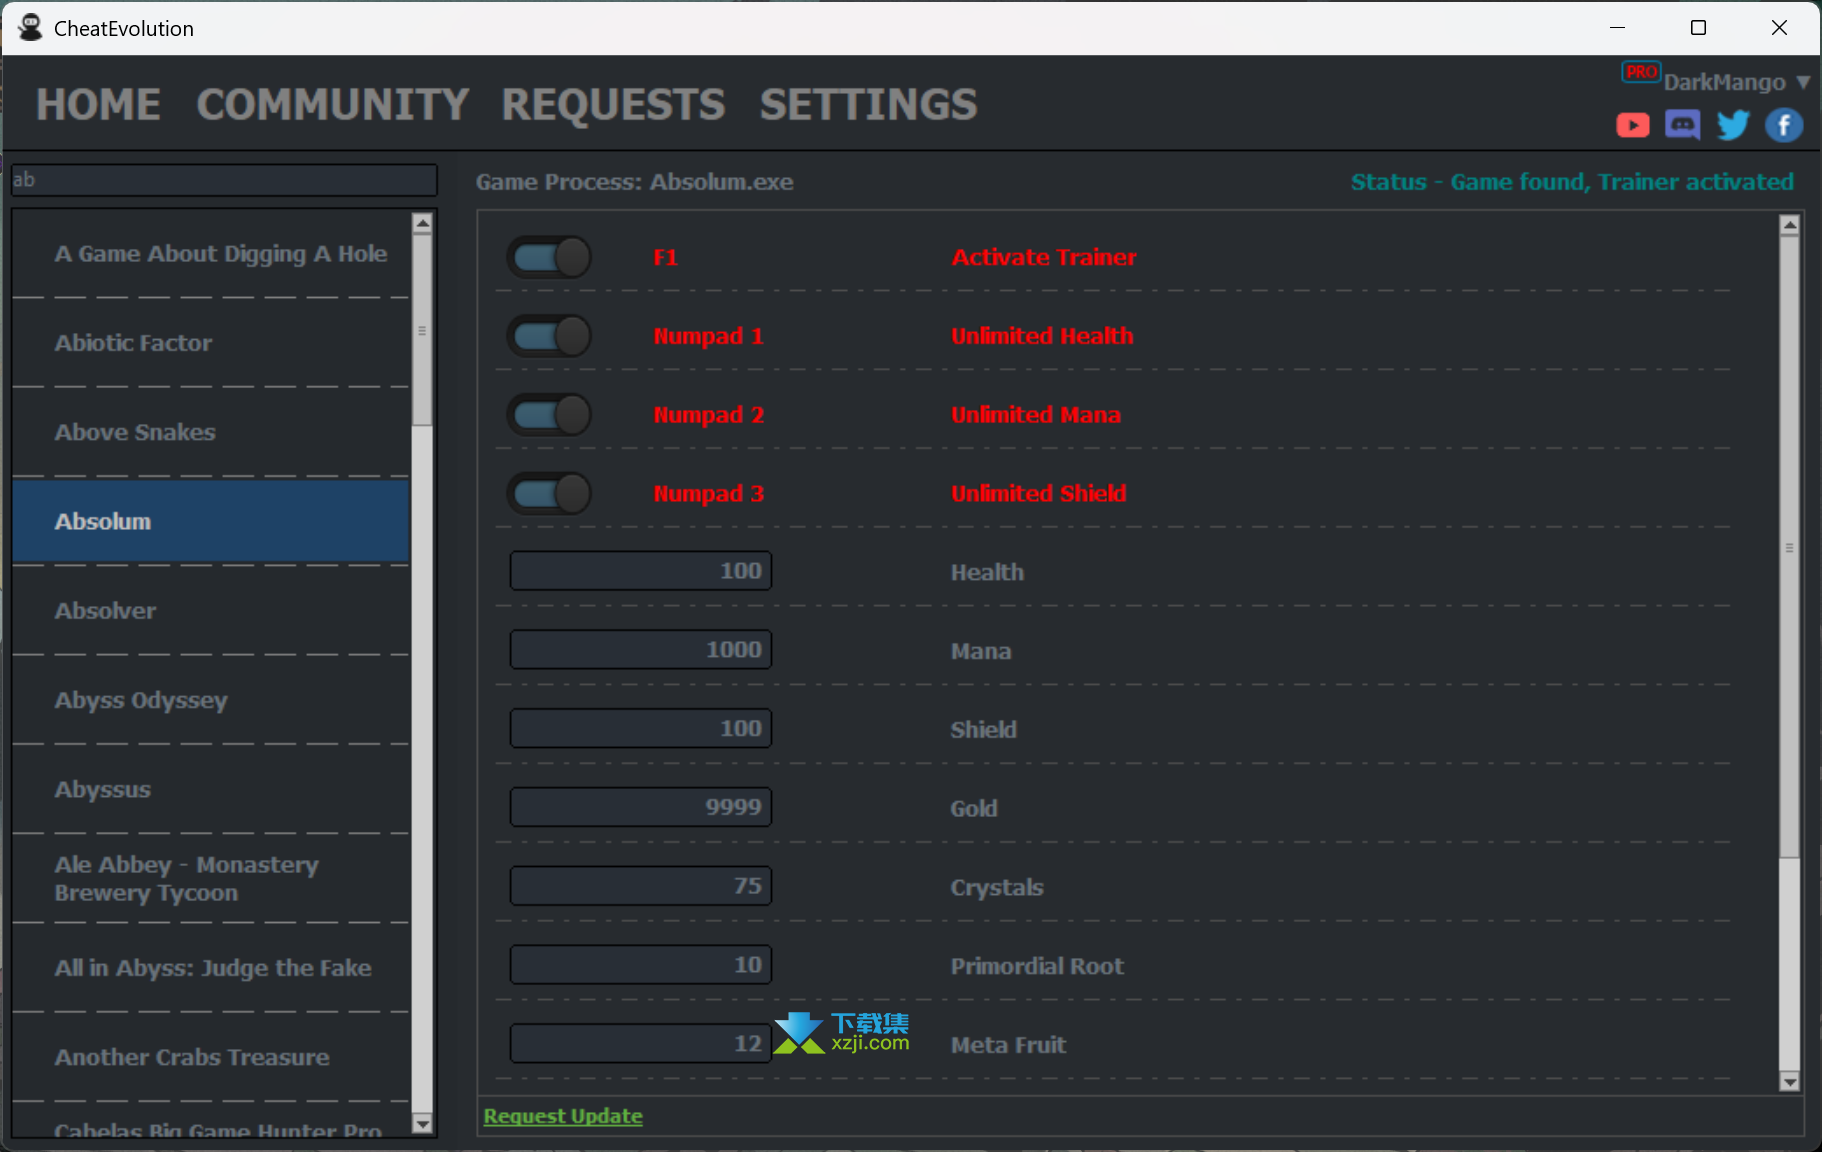The height and width of the screenshot is (1152, 1822).
Task: Open the COMMUNITY tab
Action: pyautogui.click(x=332, y=105)
